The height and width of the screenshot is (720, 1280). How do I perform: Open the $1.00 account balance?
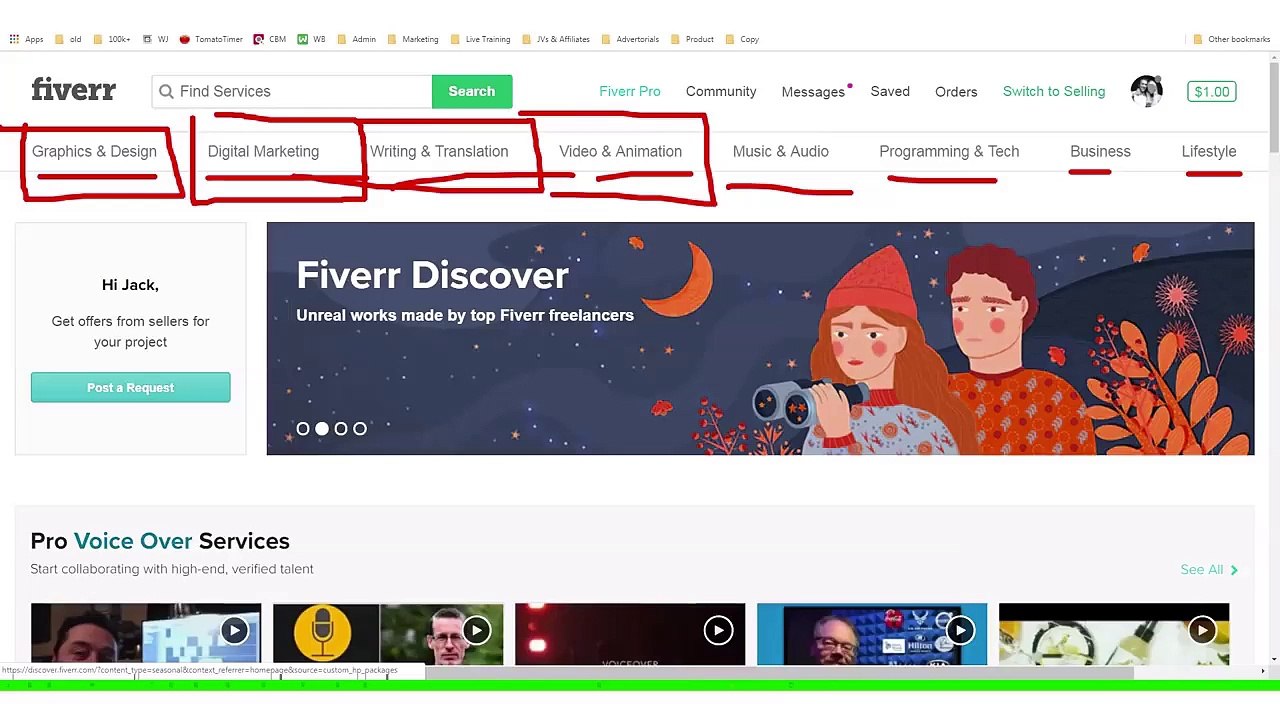(x=1212, y=92)
